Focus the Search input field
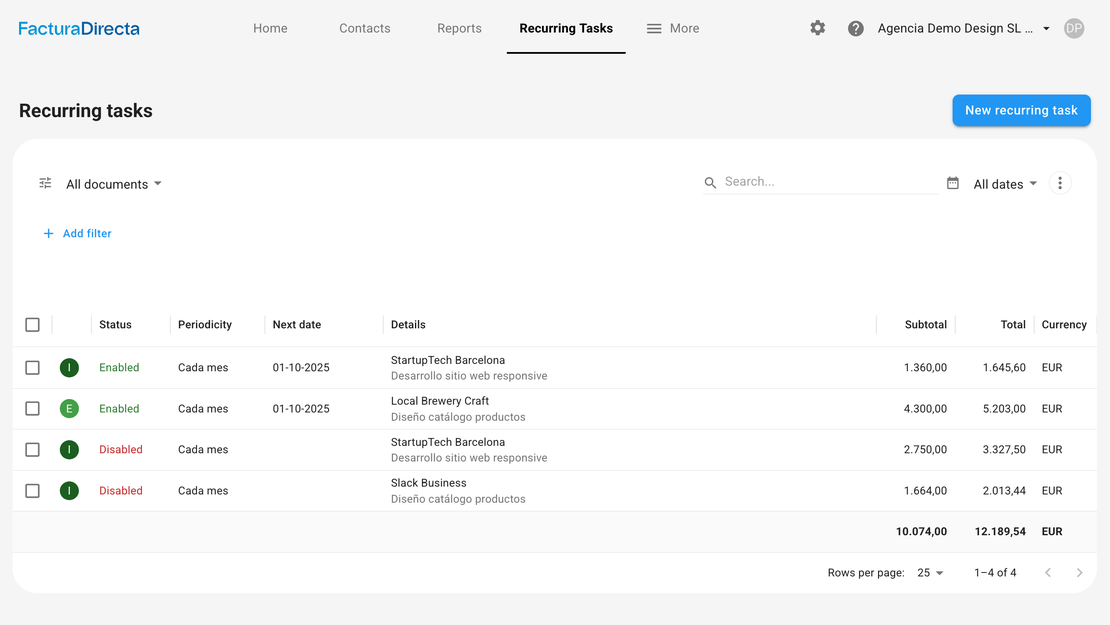 click(x=830, y=182)
